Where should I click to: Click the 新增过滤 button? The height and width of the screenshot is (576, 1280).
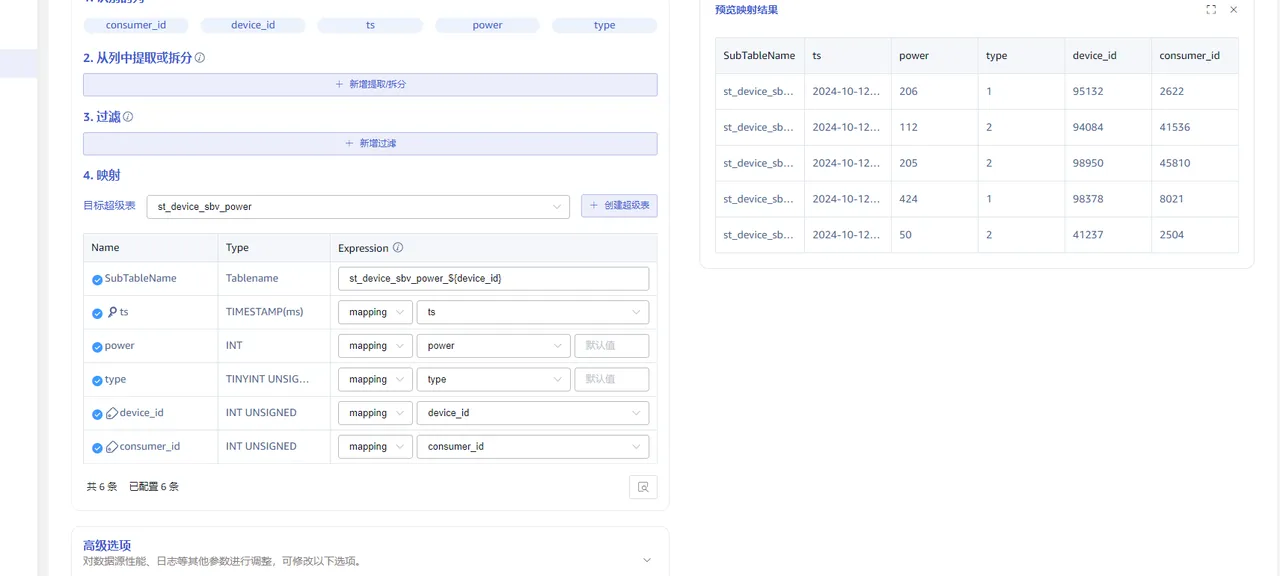click(370, 144)
